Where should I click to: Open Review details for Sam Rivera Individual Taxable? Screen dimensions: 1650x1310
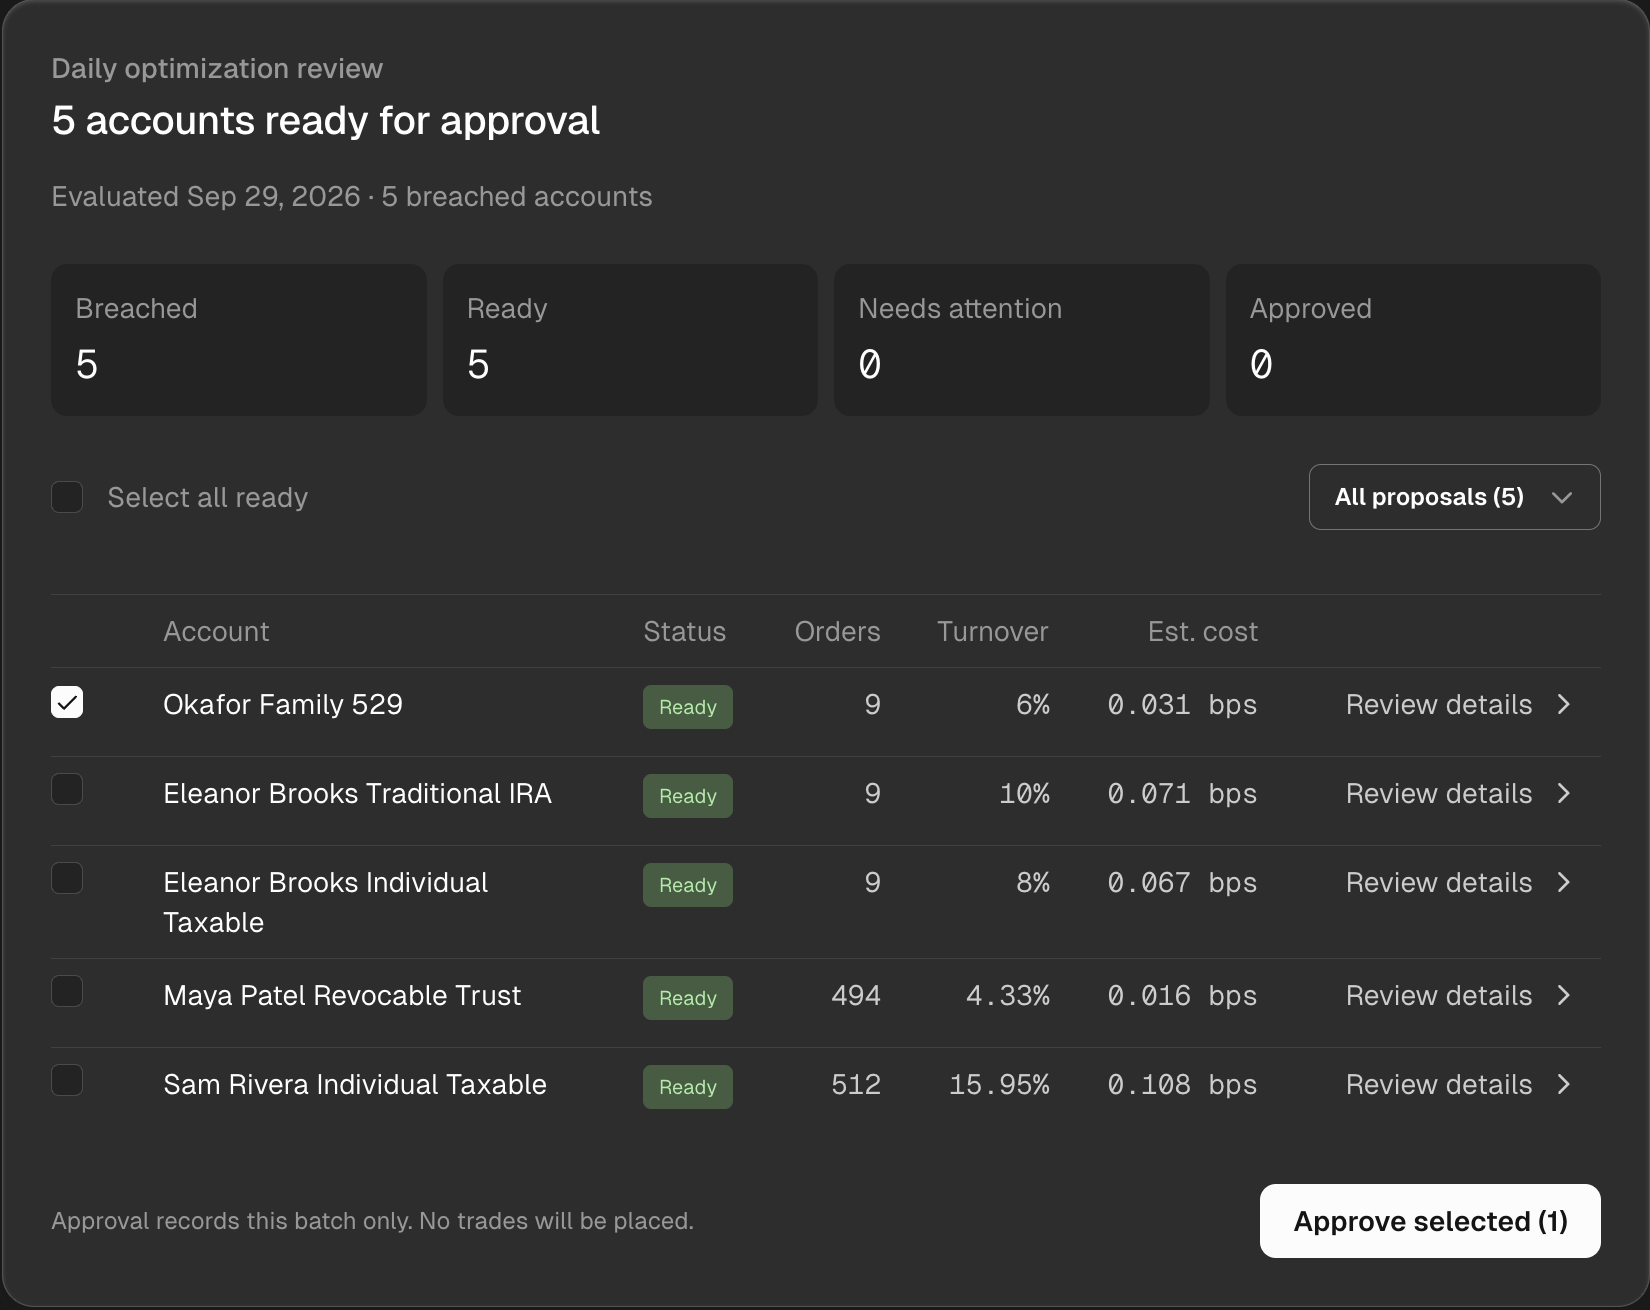[1459, 1085]
